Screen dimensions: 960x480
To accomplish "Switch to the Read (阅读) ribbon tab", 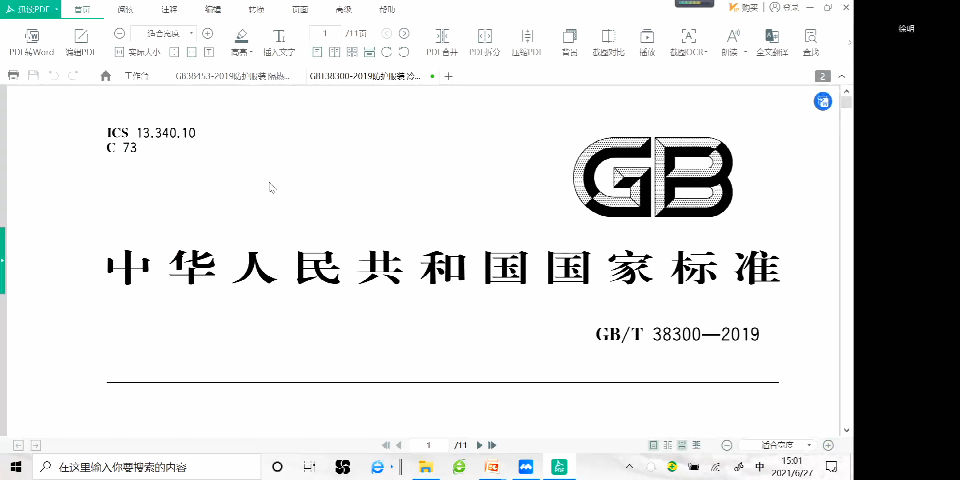I will pos(126,9).
